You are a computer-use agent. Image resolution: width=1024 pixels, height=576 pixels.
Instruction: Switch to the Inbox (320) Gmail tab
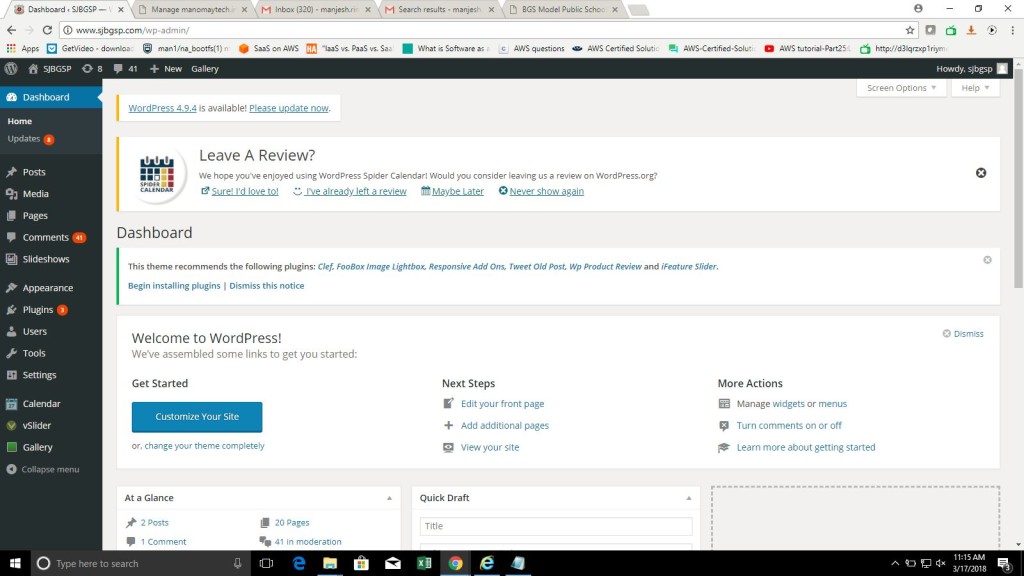click(316, 10)
